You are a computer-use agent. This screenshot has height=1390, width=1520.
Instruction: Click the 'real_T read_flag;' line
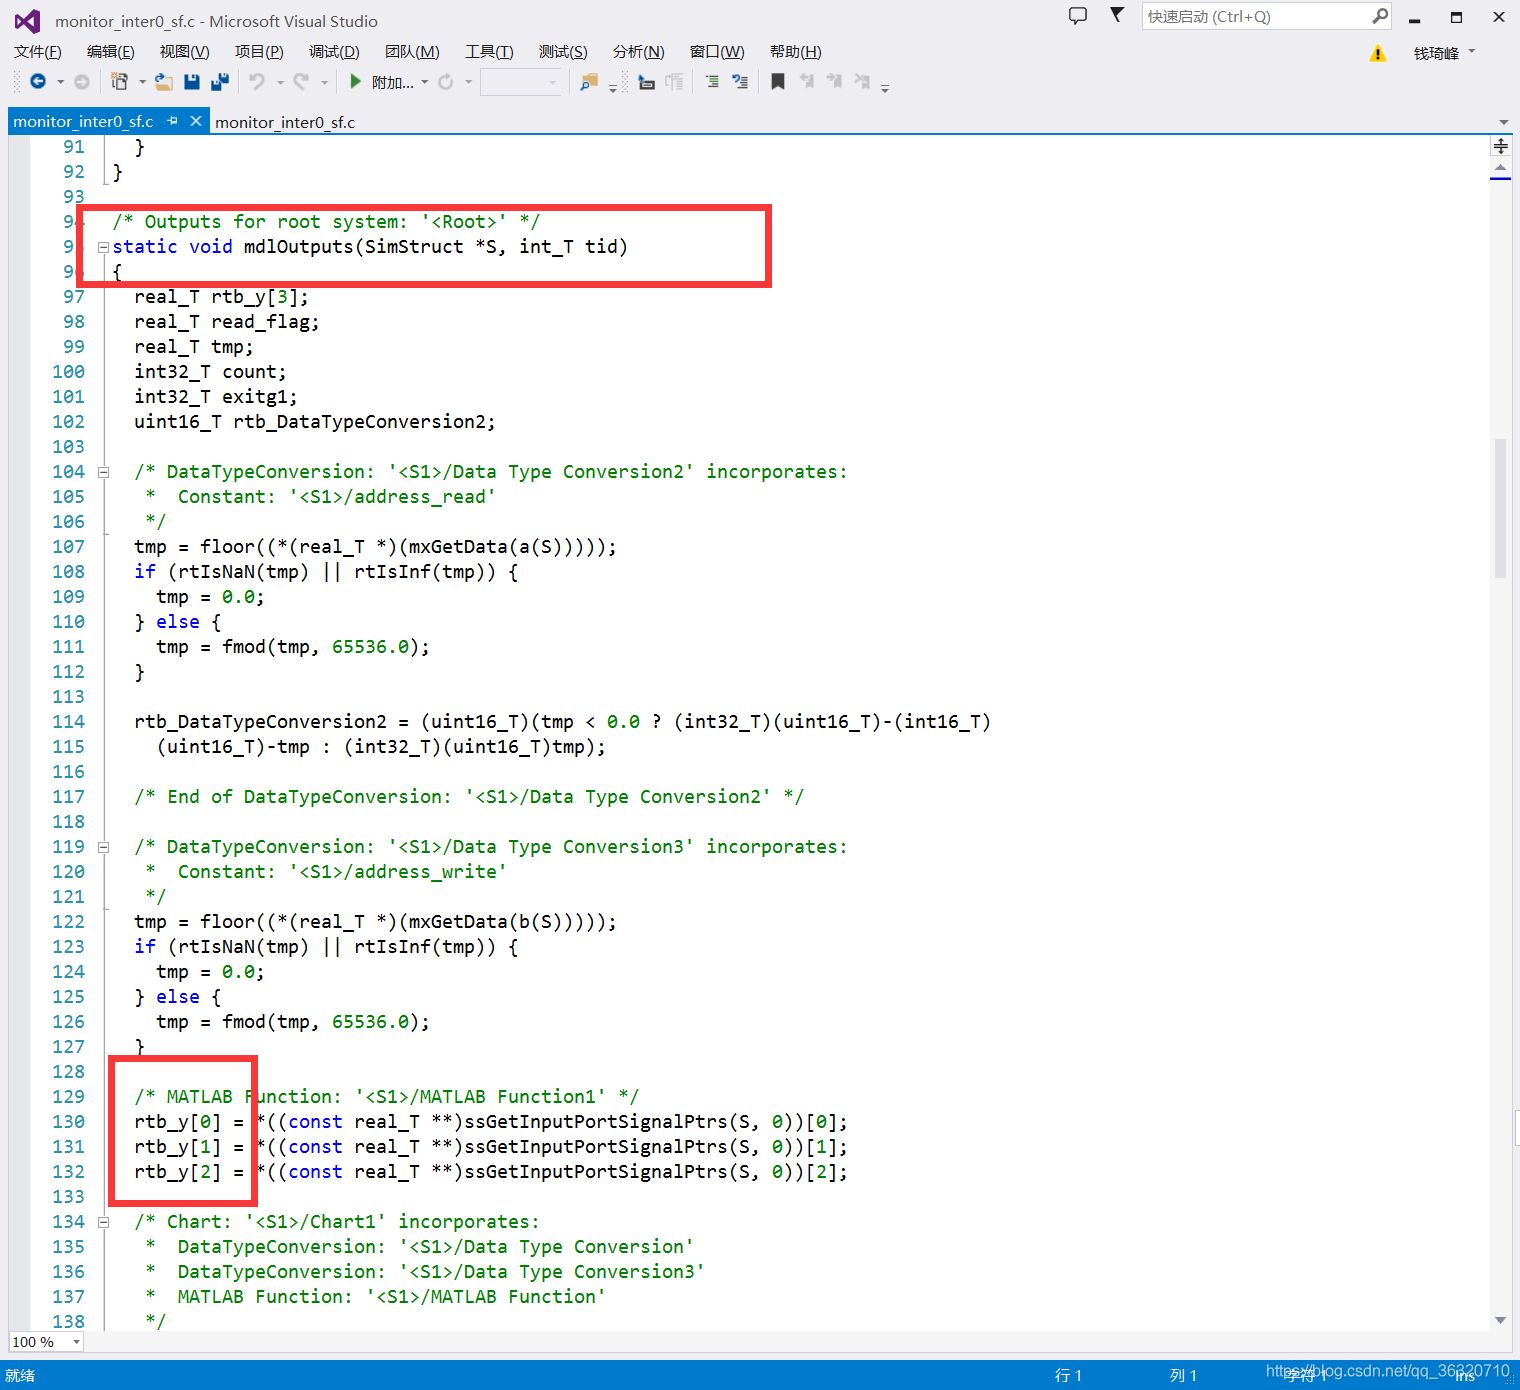pos(227,322)
